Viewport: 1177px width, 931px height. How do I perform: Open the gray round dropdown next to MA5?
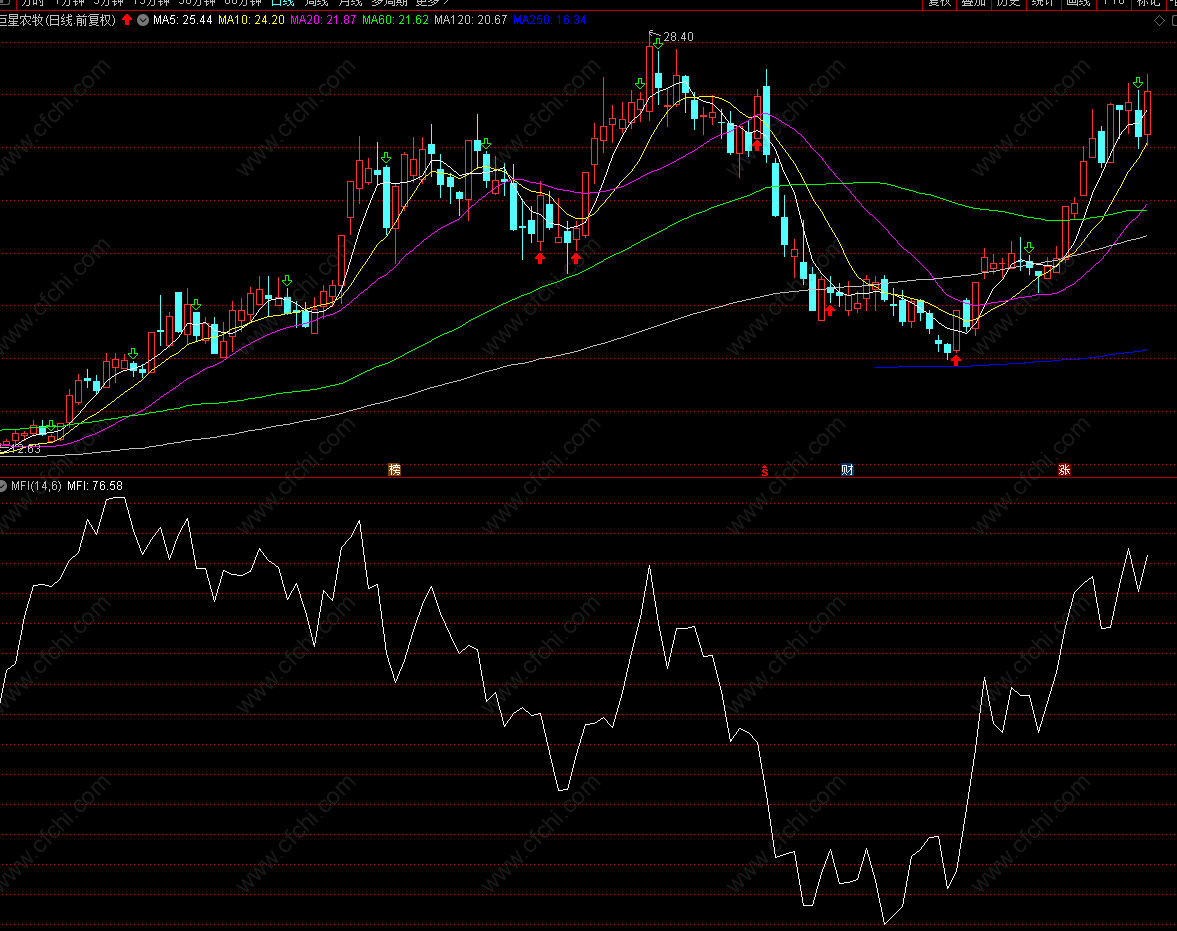(x=143, y=20)
